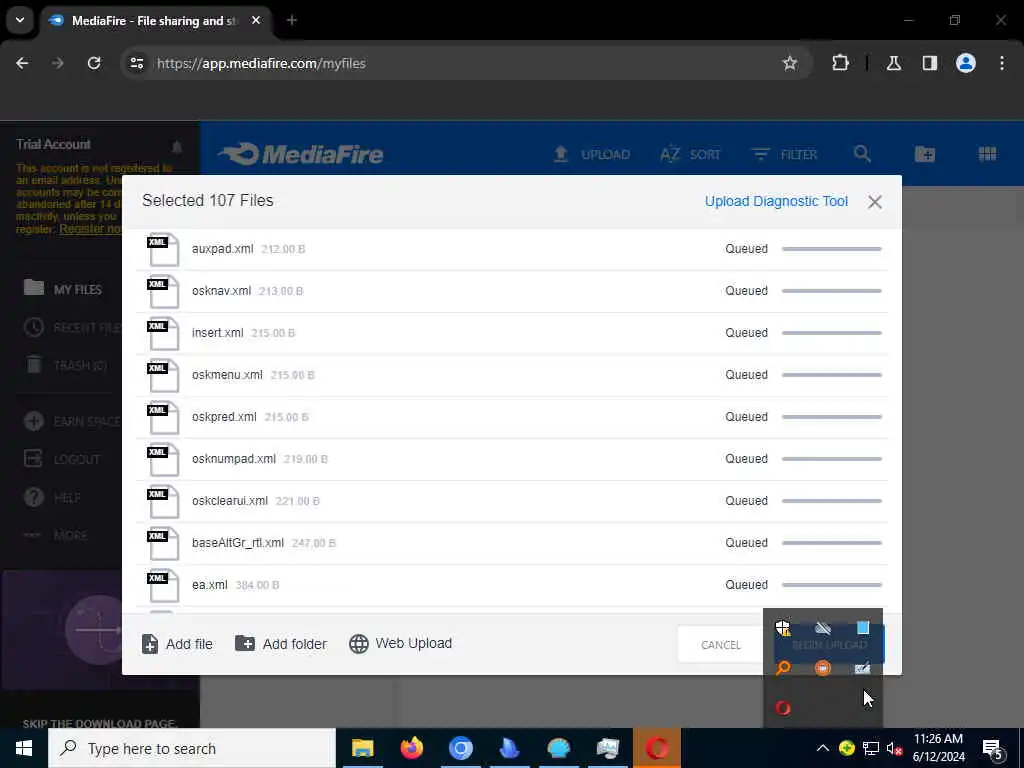The width and height of the screenshot is (1024, 768).
Task: Open the Upload Diagnostic Tool link
Action: point(776,201)
